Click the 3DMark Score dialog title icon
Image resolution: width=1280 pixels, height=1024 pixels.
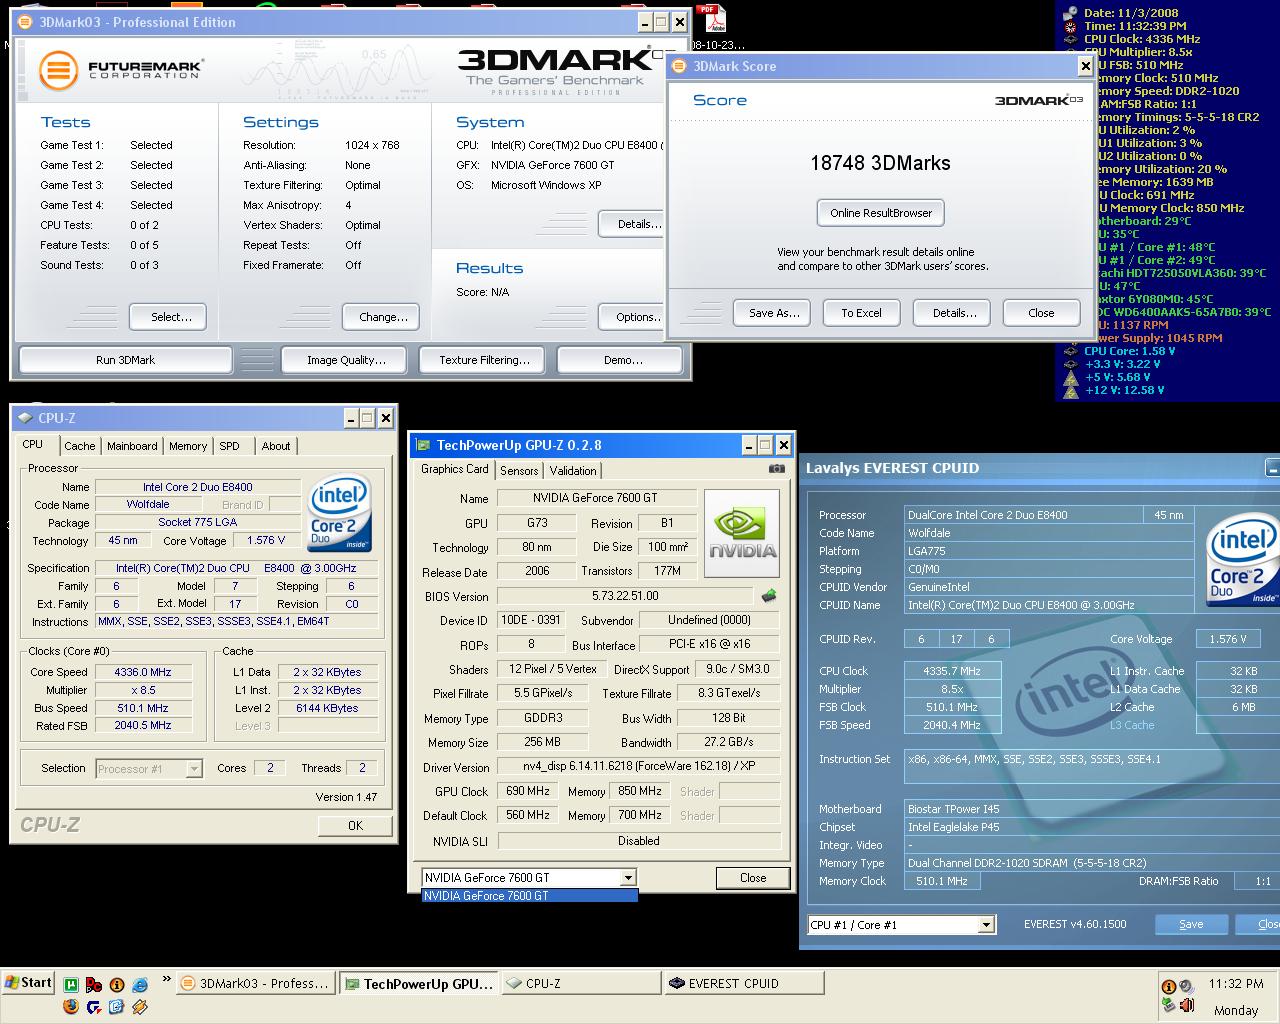pos(681,66)
